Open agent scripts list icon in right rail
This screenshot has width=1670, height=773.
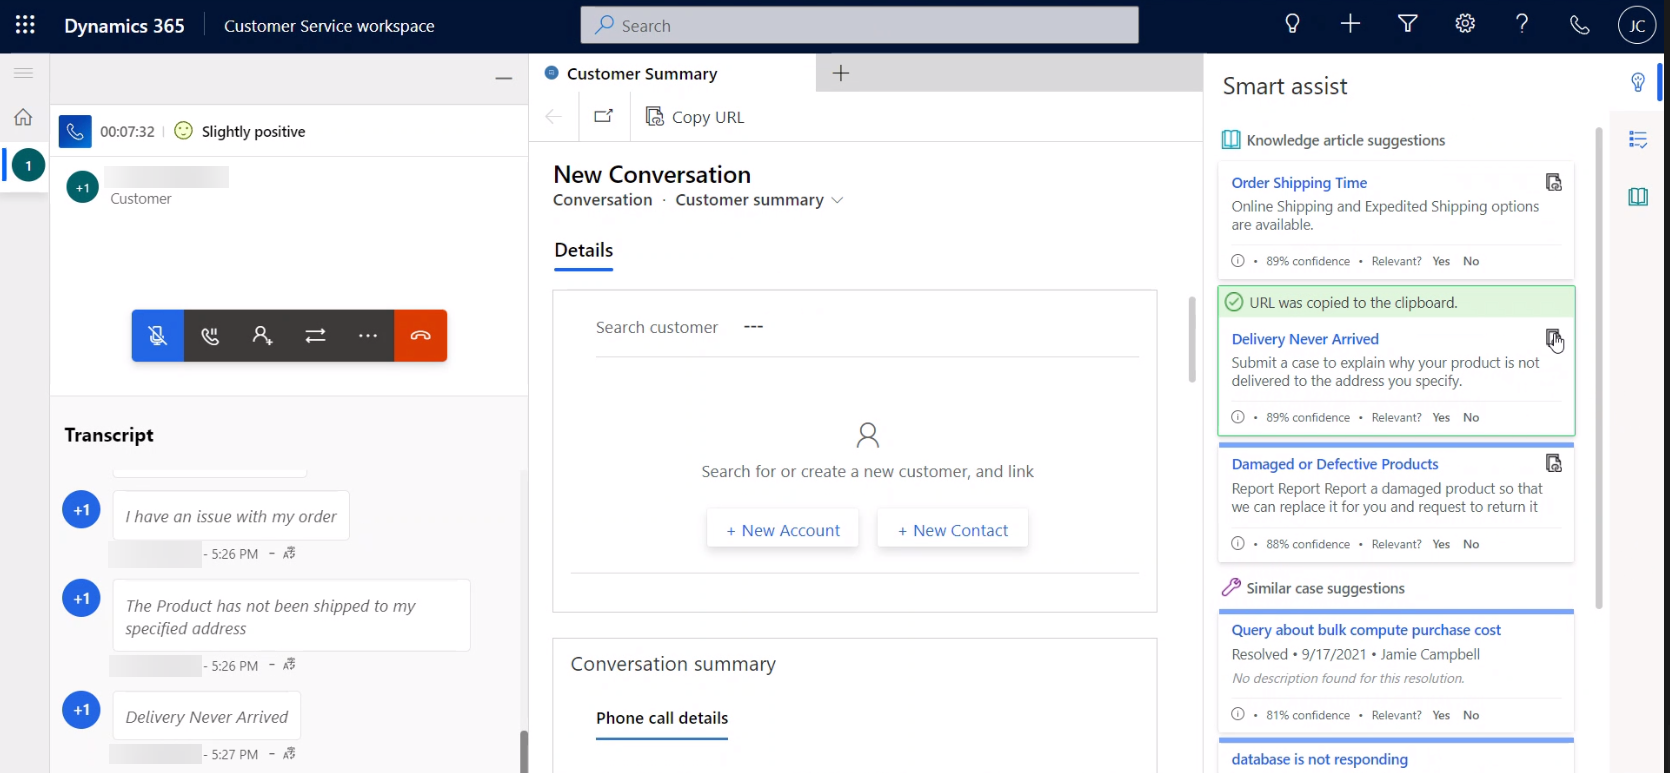pyautogui.click(x=1638, y=140)
